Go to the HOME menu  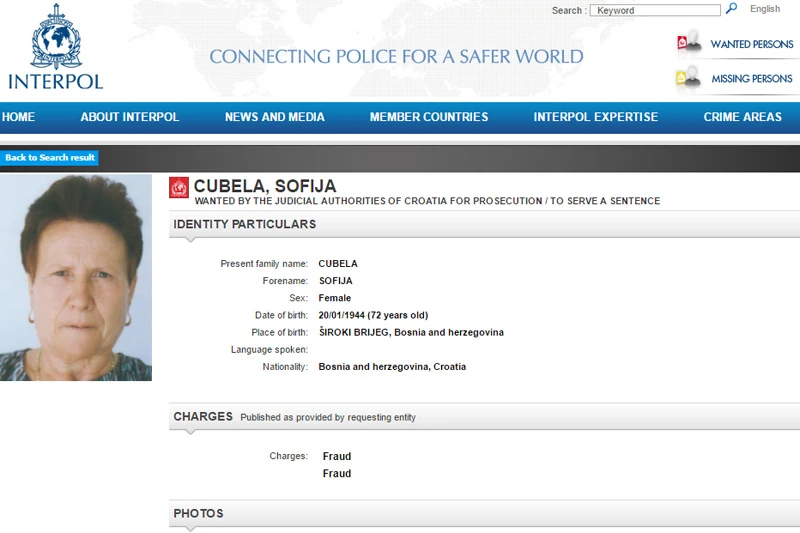click(18, 117)
